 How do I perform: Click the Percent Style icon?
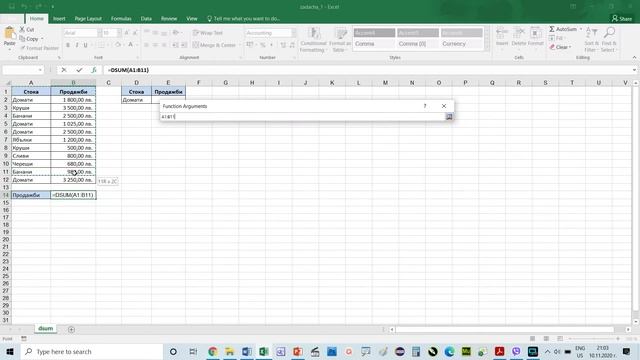262,45
